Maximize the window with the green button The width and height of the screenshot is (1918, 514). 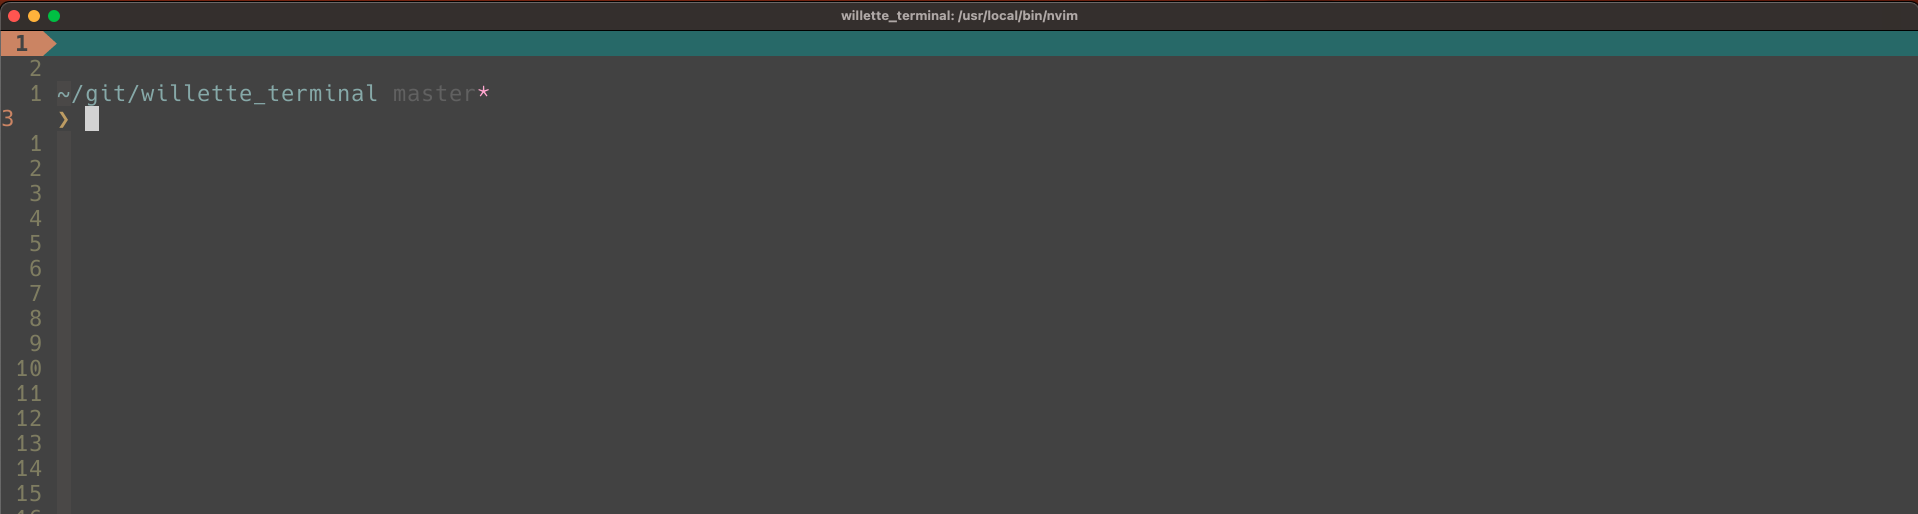(x=54, y=16)
